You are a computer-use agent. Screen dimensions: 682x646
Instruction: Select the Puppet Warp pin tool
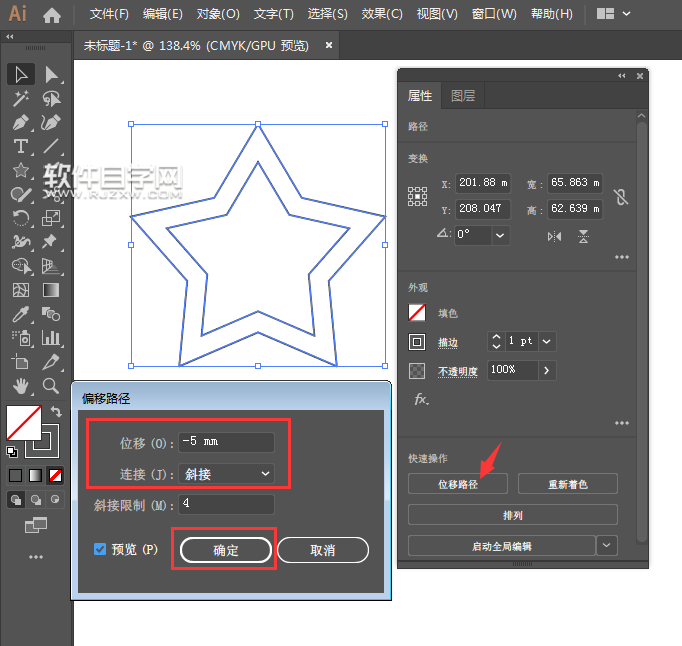(x=50, y=241)
